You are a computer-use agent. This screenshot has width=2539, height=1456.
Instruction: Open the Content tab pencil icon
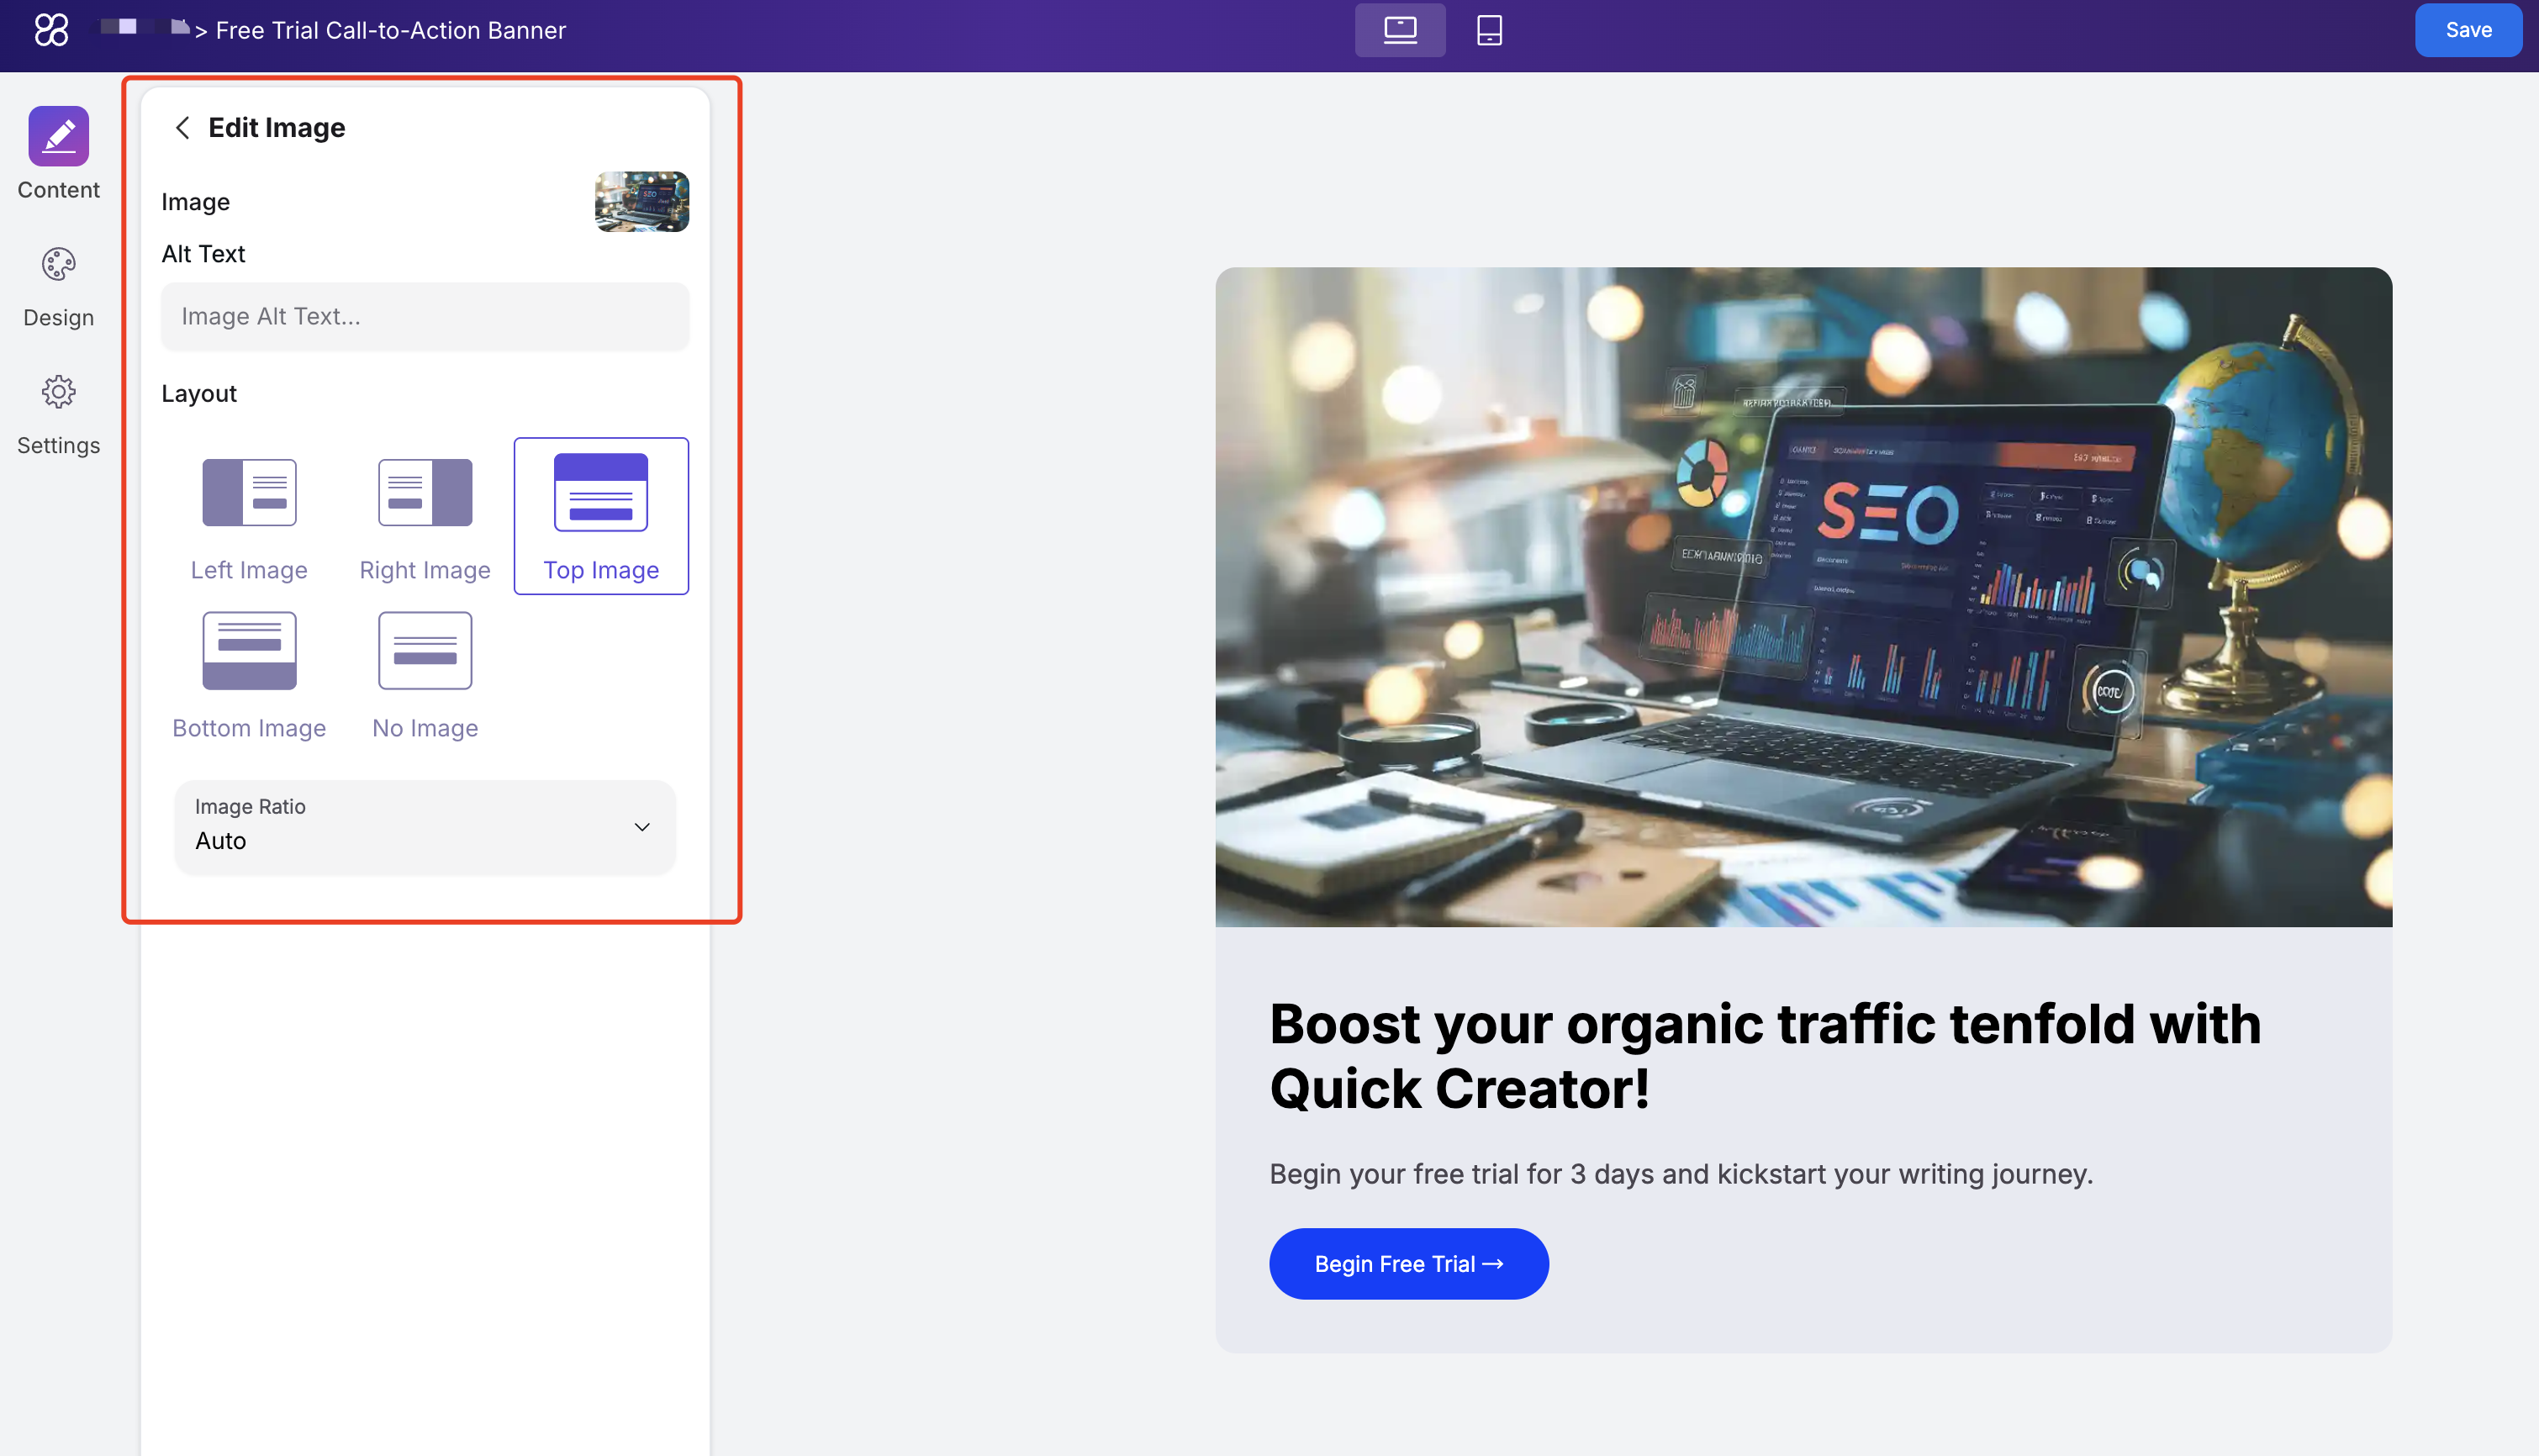tap(58, 136)
